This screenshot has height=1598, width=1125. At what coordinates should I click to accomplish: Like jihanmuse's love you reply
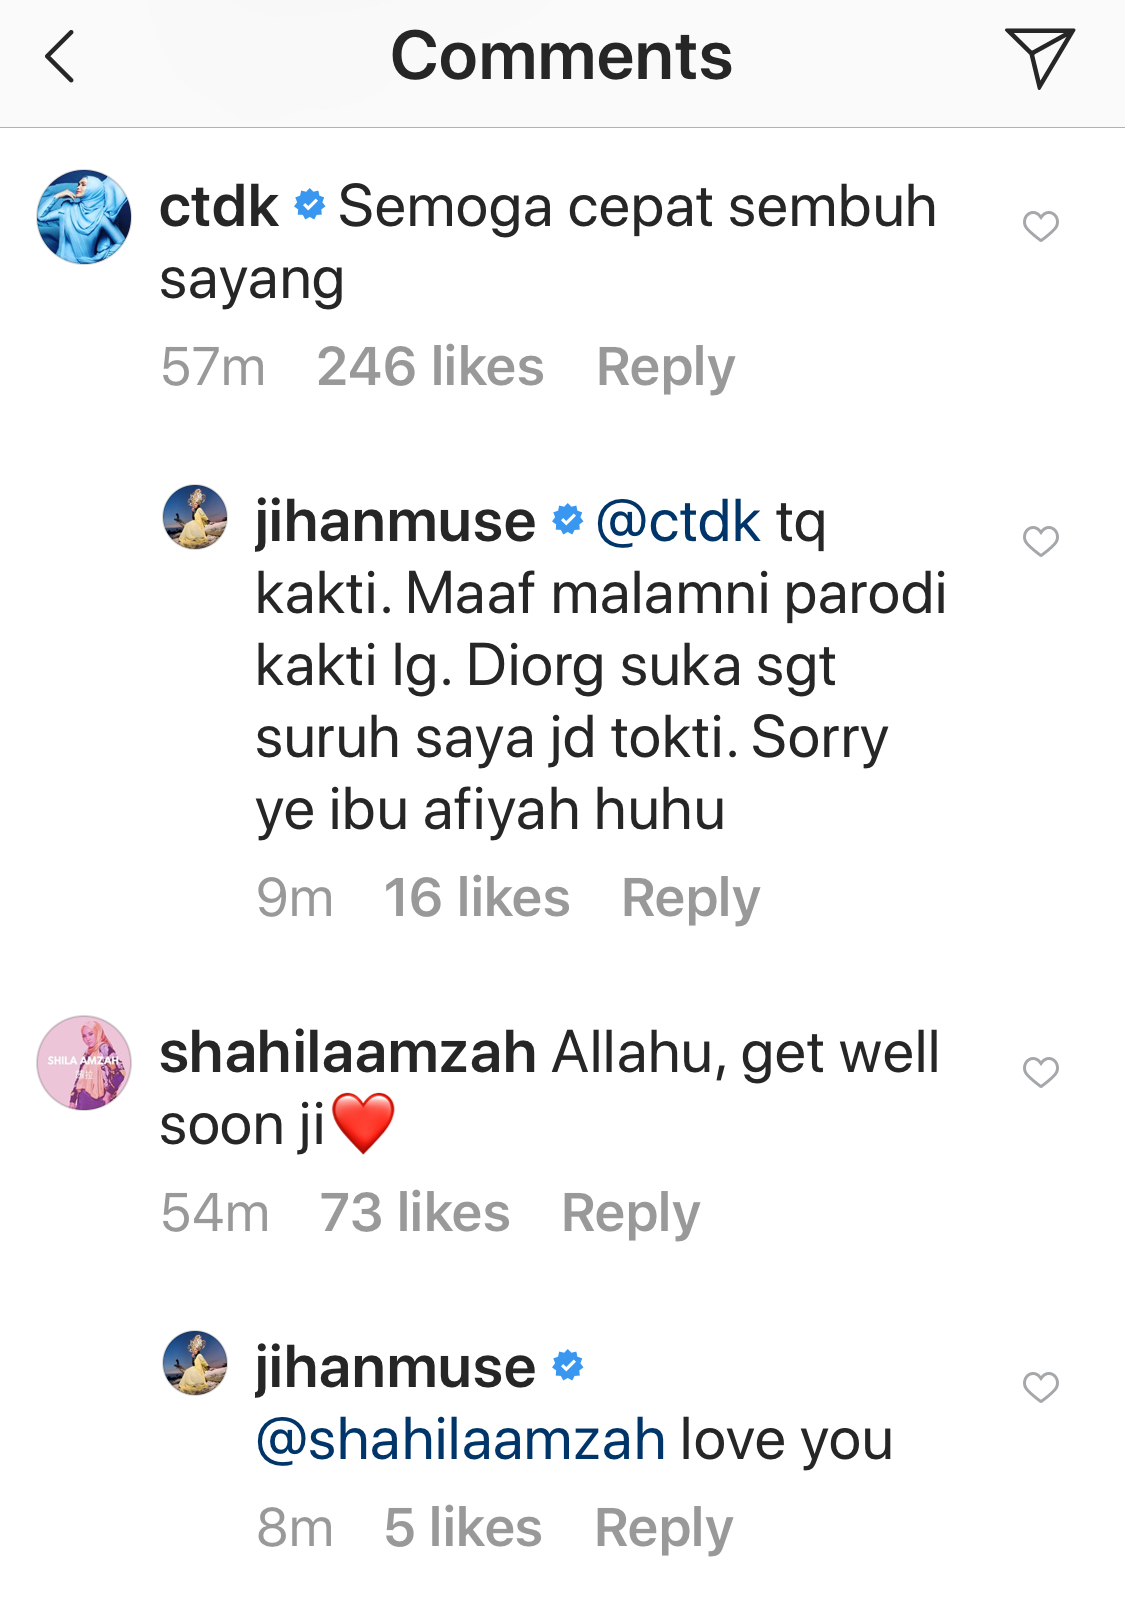(1040, 1387)
